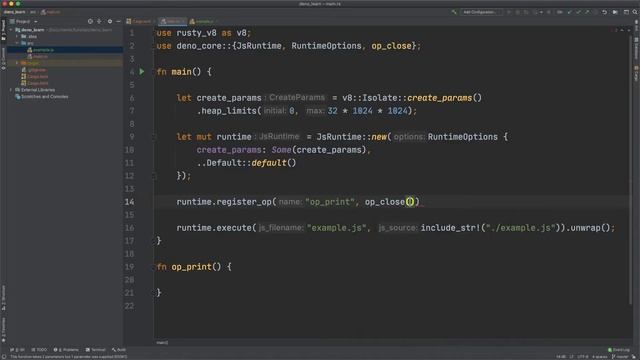Open the Build tool window tab
The image size is (640, 360).
(x=119, y=350)
